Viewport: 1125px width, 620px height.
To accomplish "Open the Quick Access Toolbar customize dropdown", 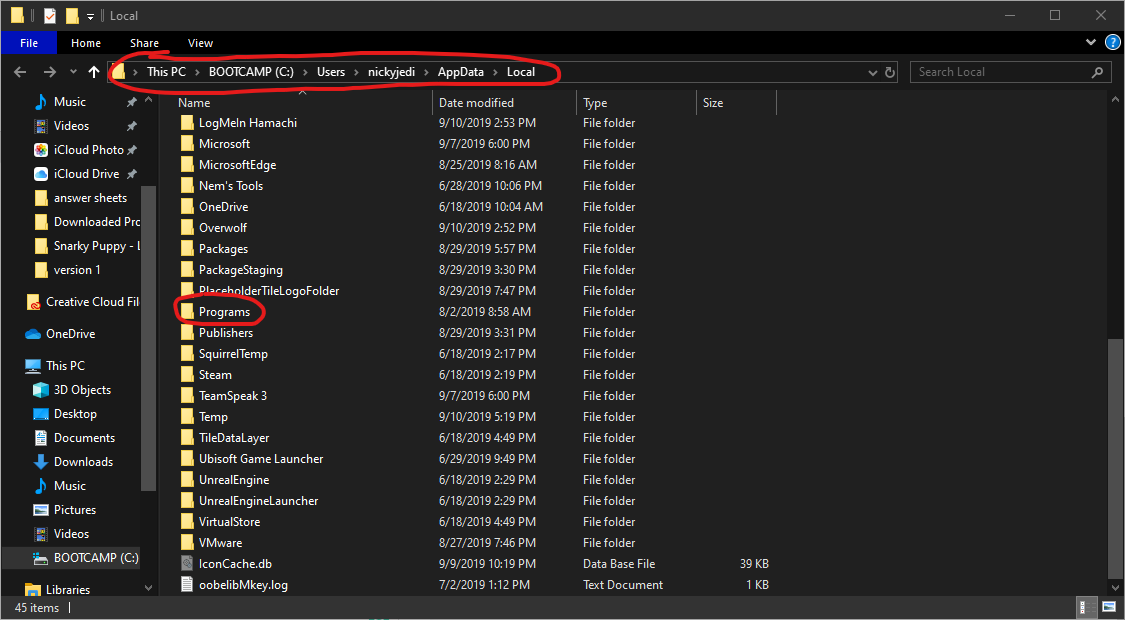I will [90, 16].
